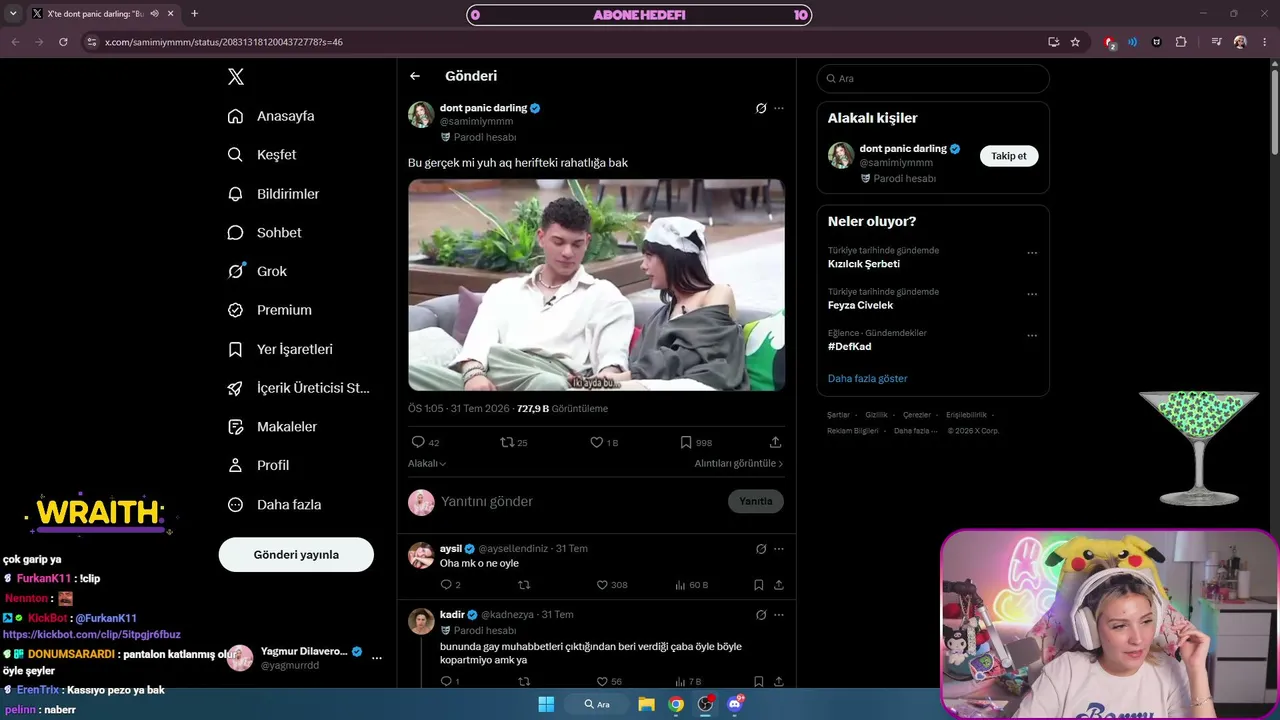Open the browser Extensions puzzle icon
Image resolution: width=1280 pixels, height=720 pixels.
(x=1181, y=42)
